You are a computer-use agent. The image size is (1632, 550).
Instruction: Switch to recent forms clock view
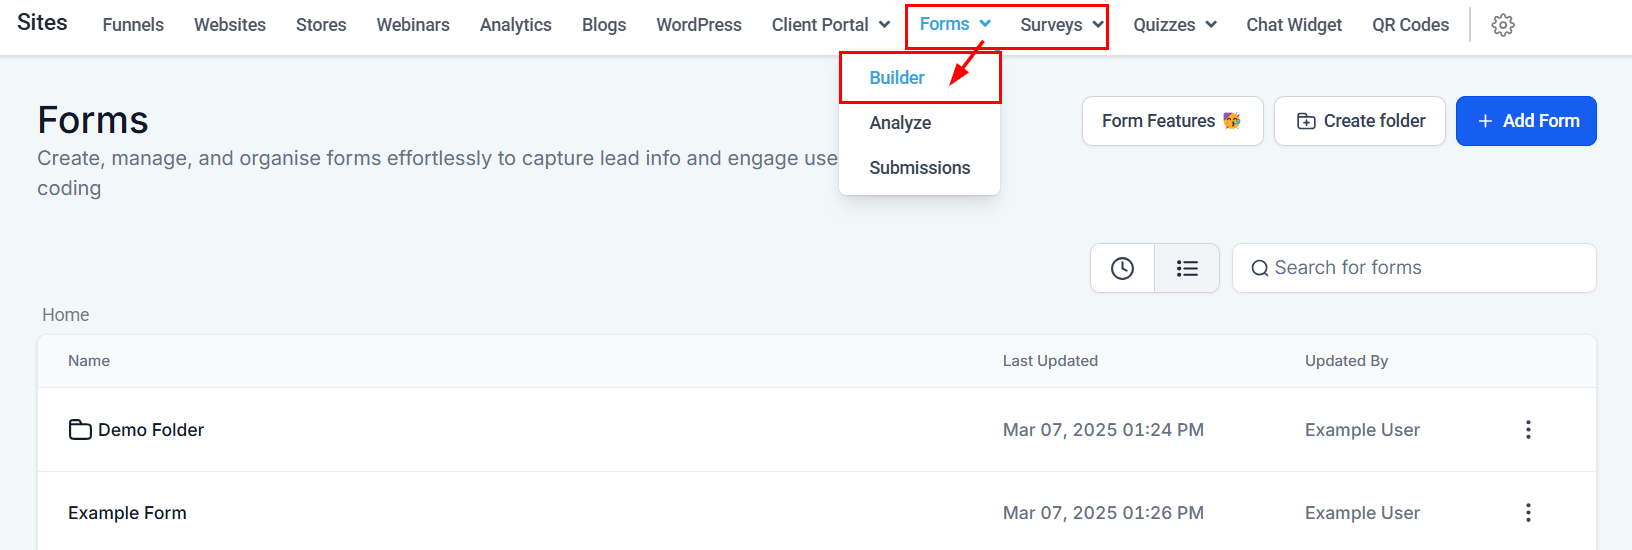coord(1122,268)
